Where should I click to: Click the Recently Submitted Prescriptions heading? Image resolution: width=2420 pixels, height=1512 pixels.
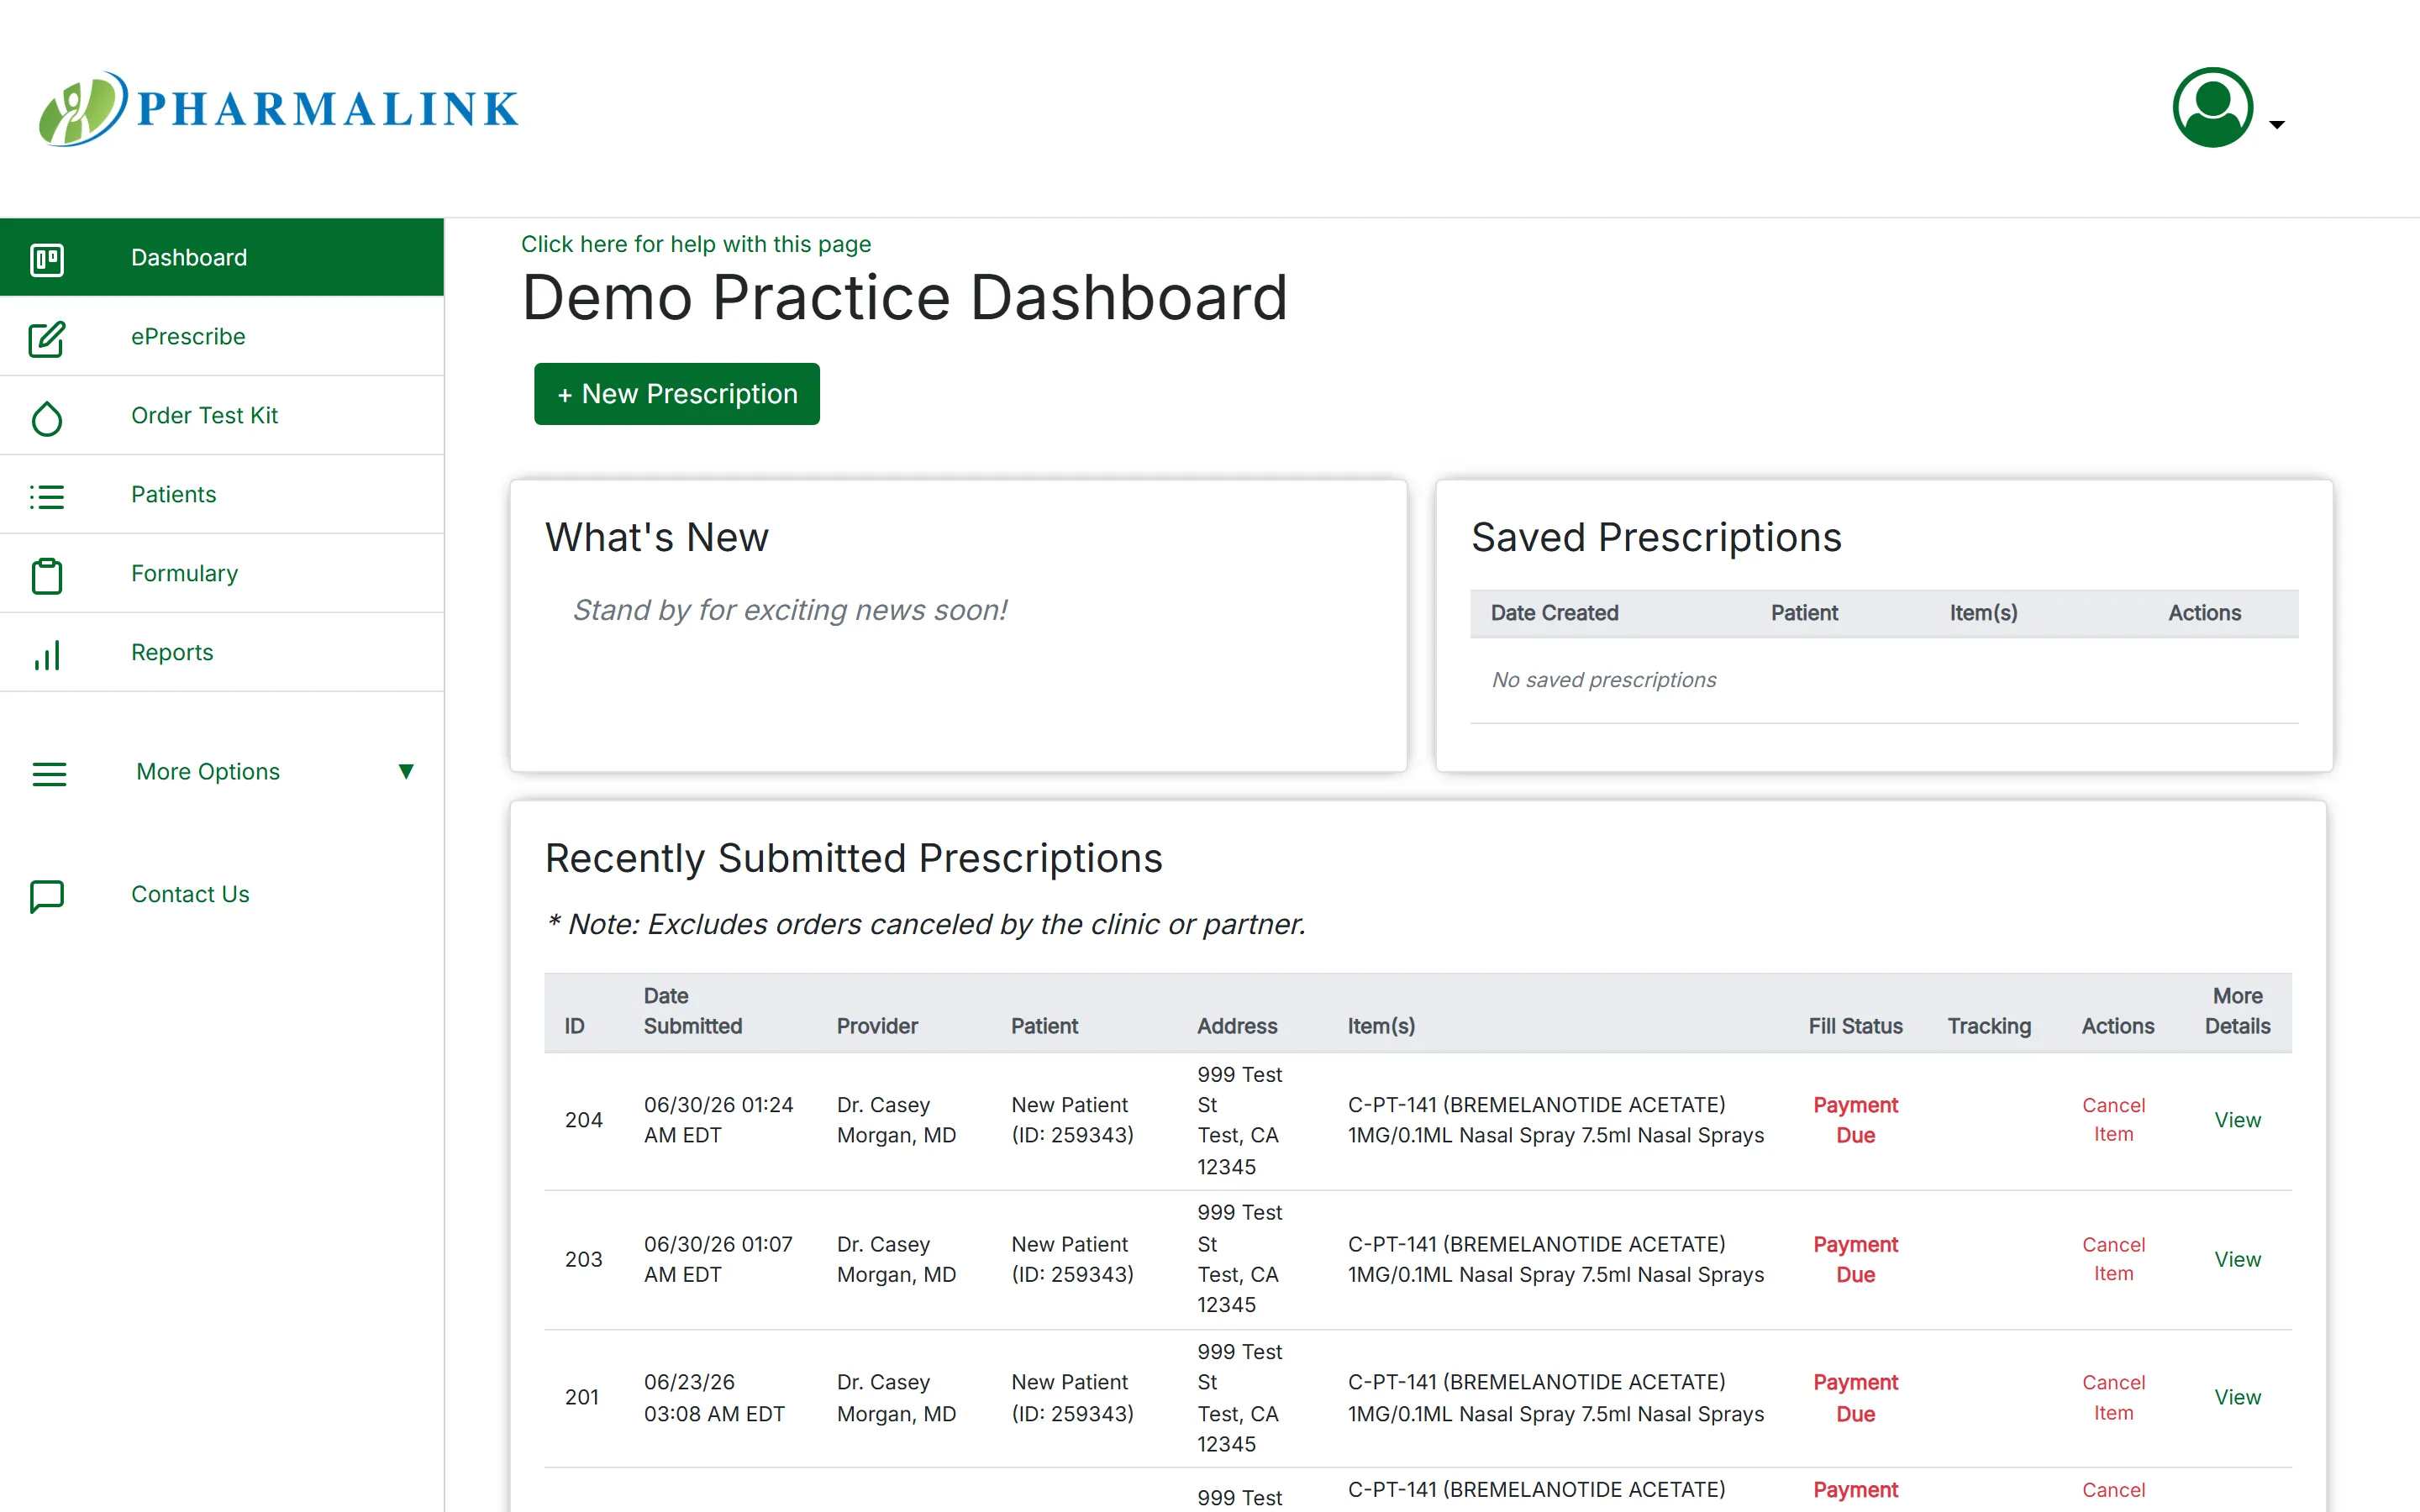853,858
